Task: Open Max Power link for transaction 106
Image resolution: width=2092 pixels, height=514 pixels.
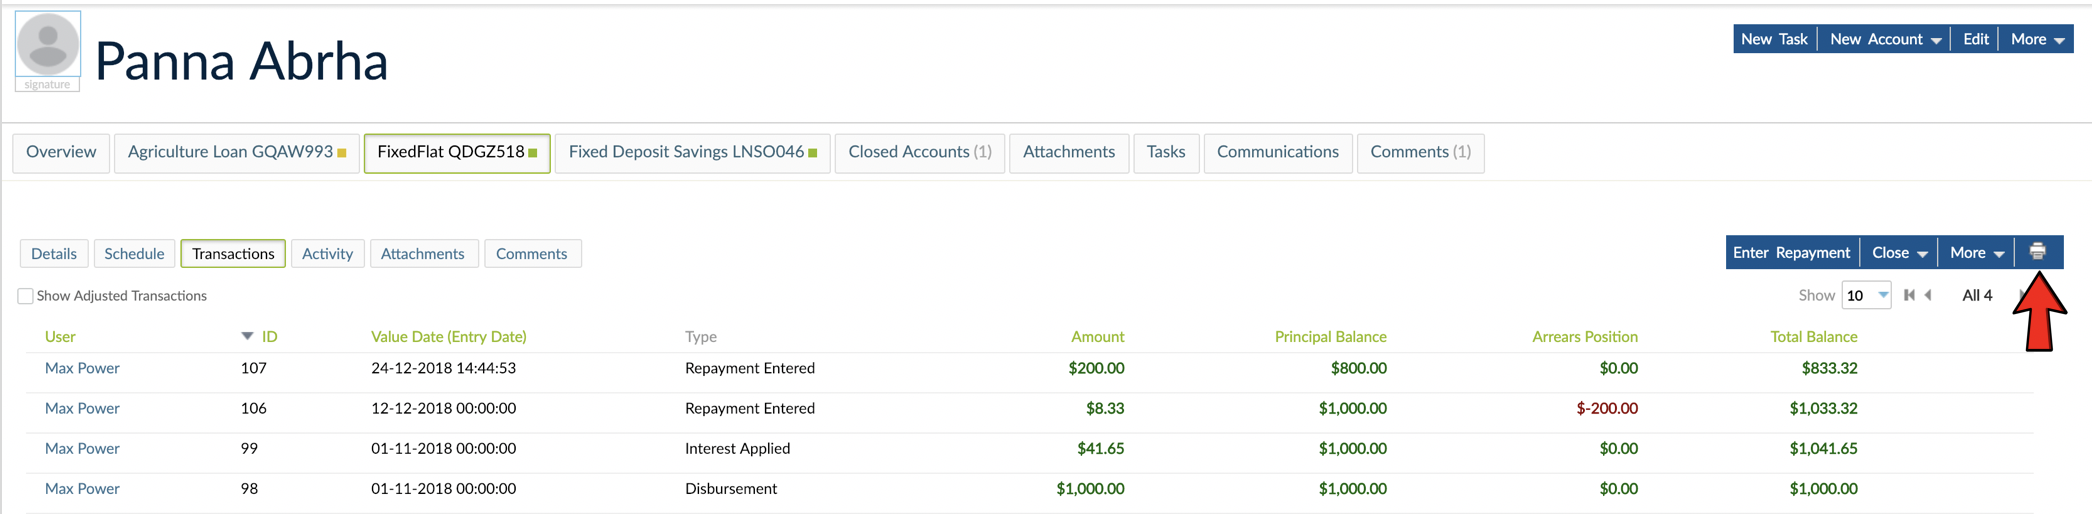Action: pyautogui.click(x=82, y=408)
